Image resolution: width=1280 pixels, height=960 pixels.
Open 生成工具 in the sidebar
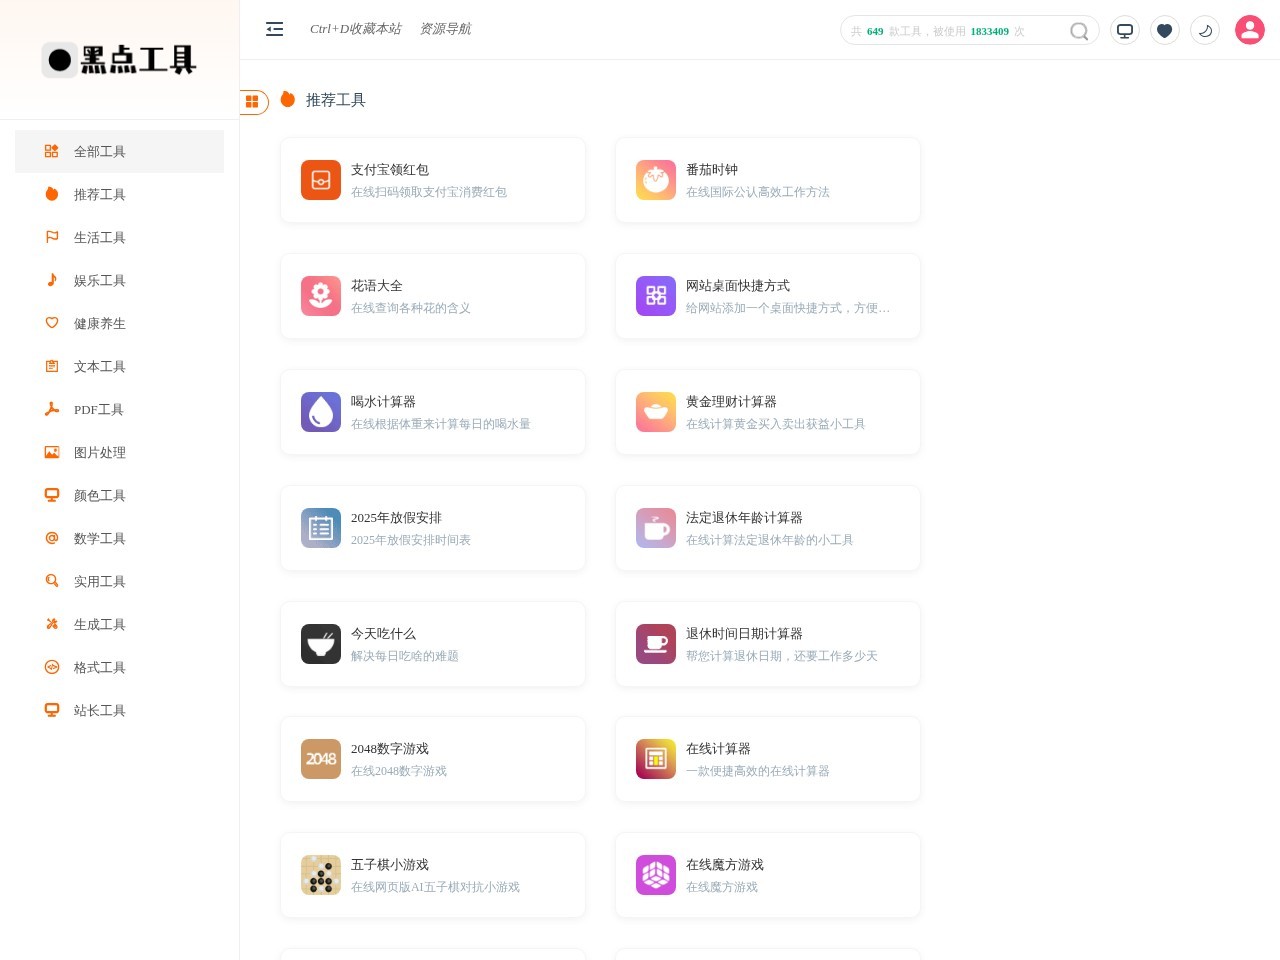coord(119,624)
